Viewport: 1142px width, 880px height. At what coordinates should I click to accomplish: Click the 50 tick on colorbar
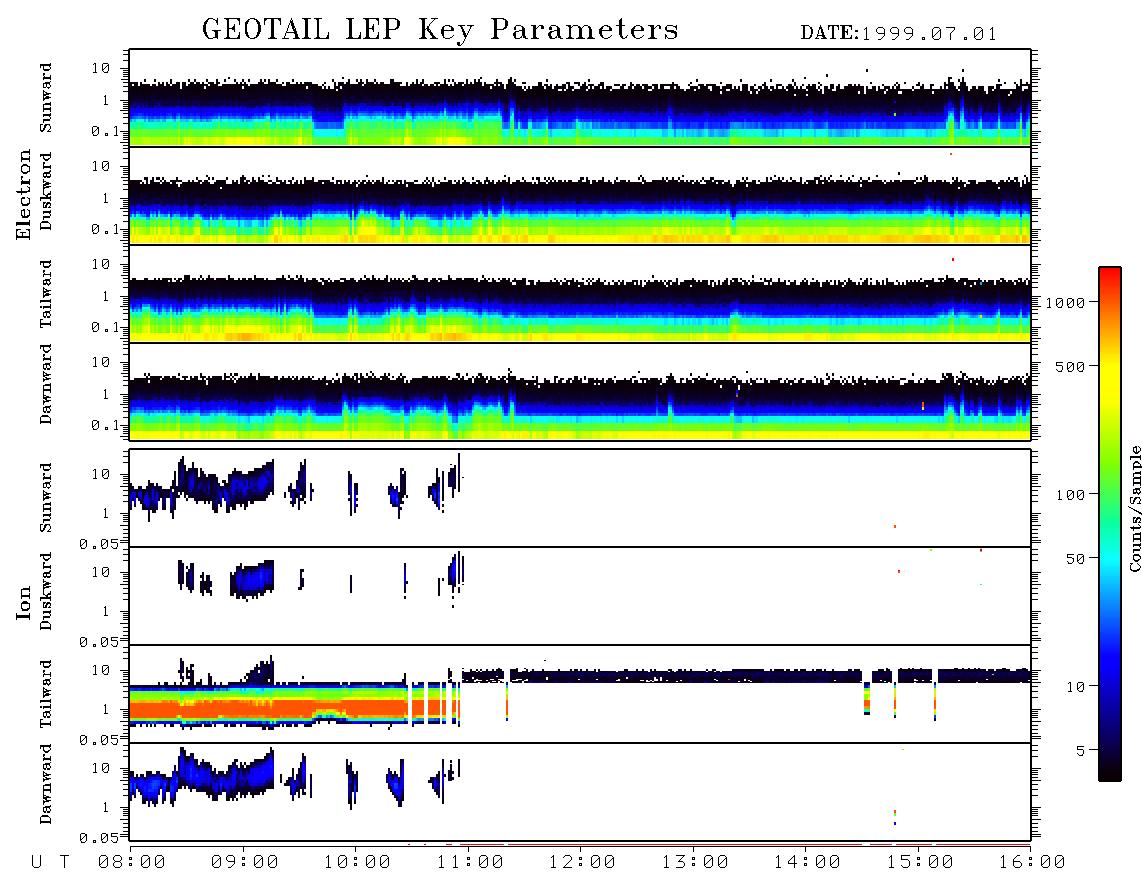coord(1075,559)
